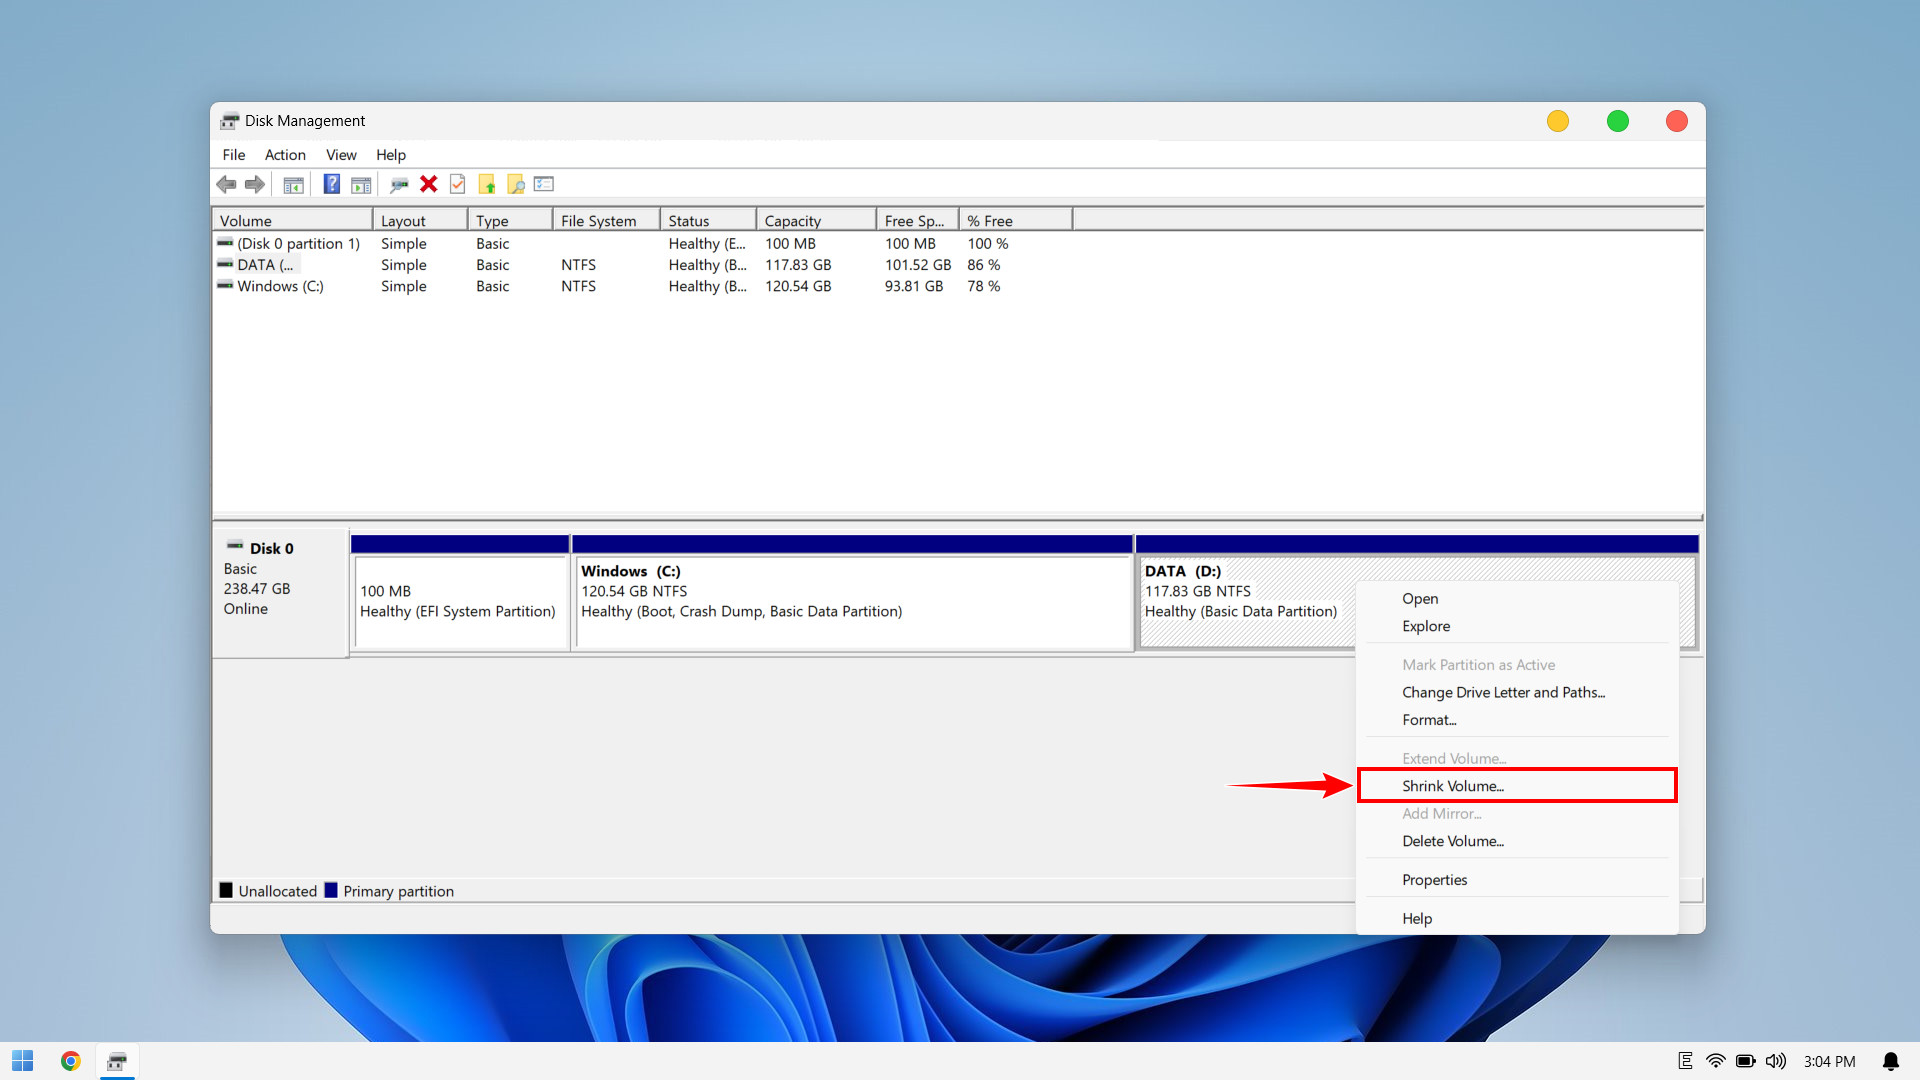Click the settings checklist toolbar icon
1920x1080 pixels.
coord(544,184)
